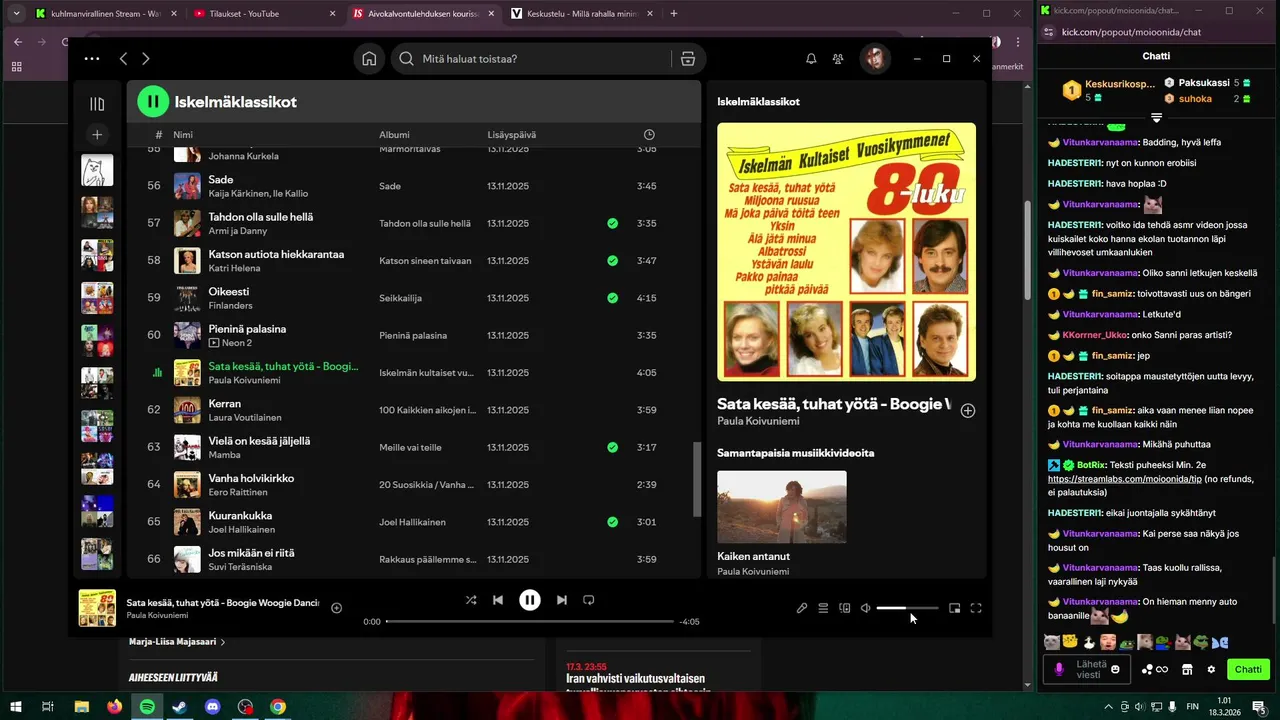
Task: Open the Iskelmän Kultaiset Vuosikymmenet album cover
Action: (846, 252)
